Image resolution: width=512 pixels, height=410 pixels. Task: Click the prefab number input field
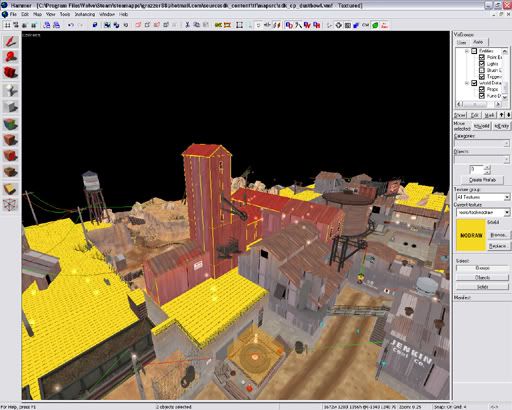476,169
